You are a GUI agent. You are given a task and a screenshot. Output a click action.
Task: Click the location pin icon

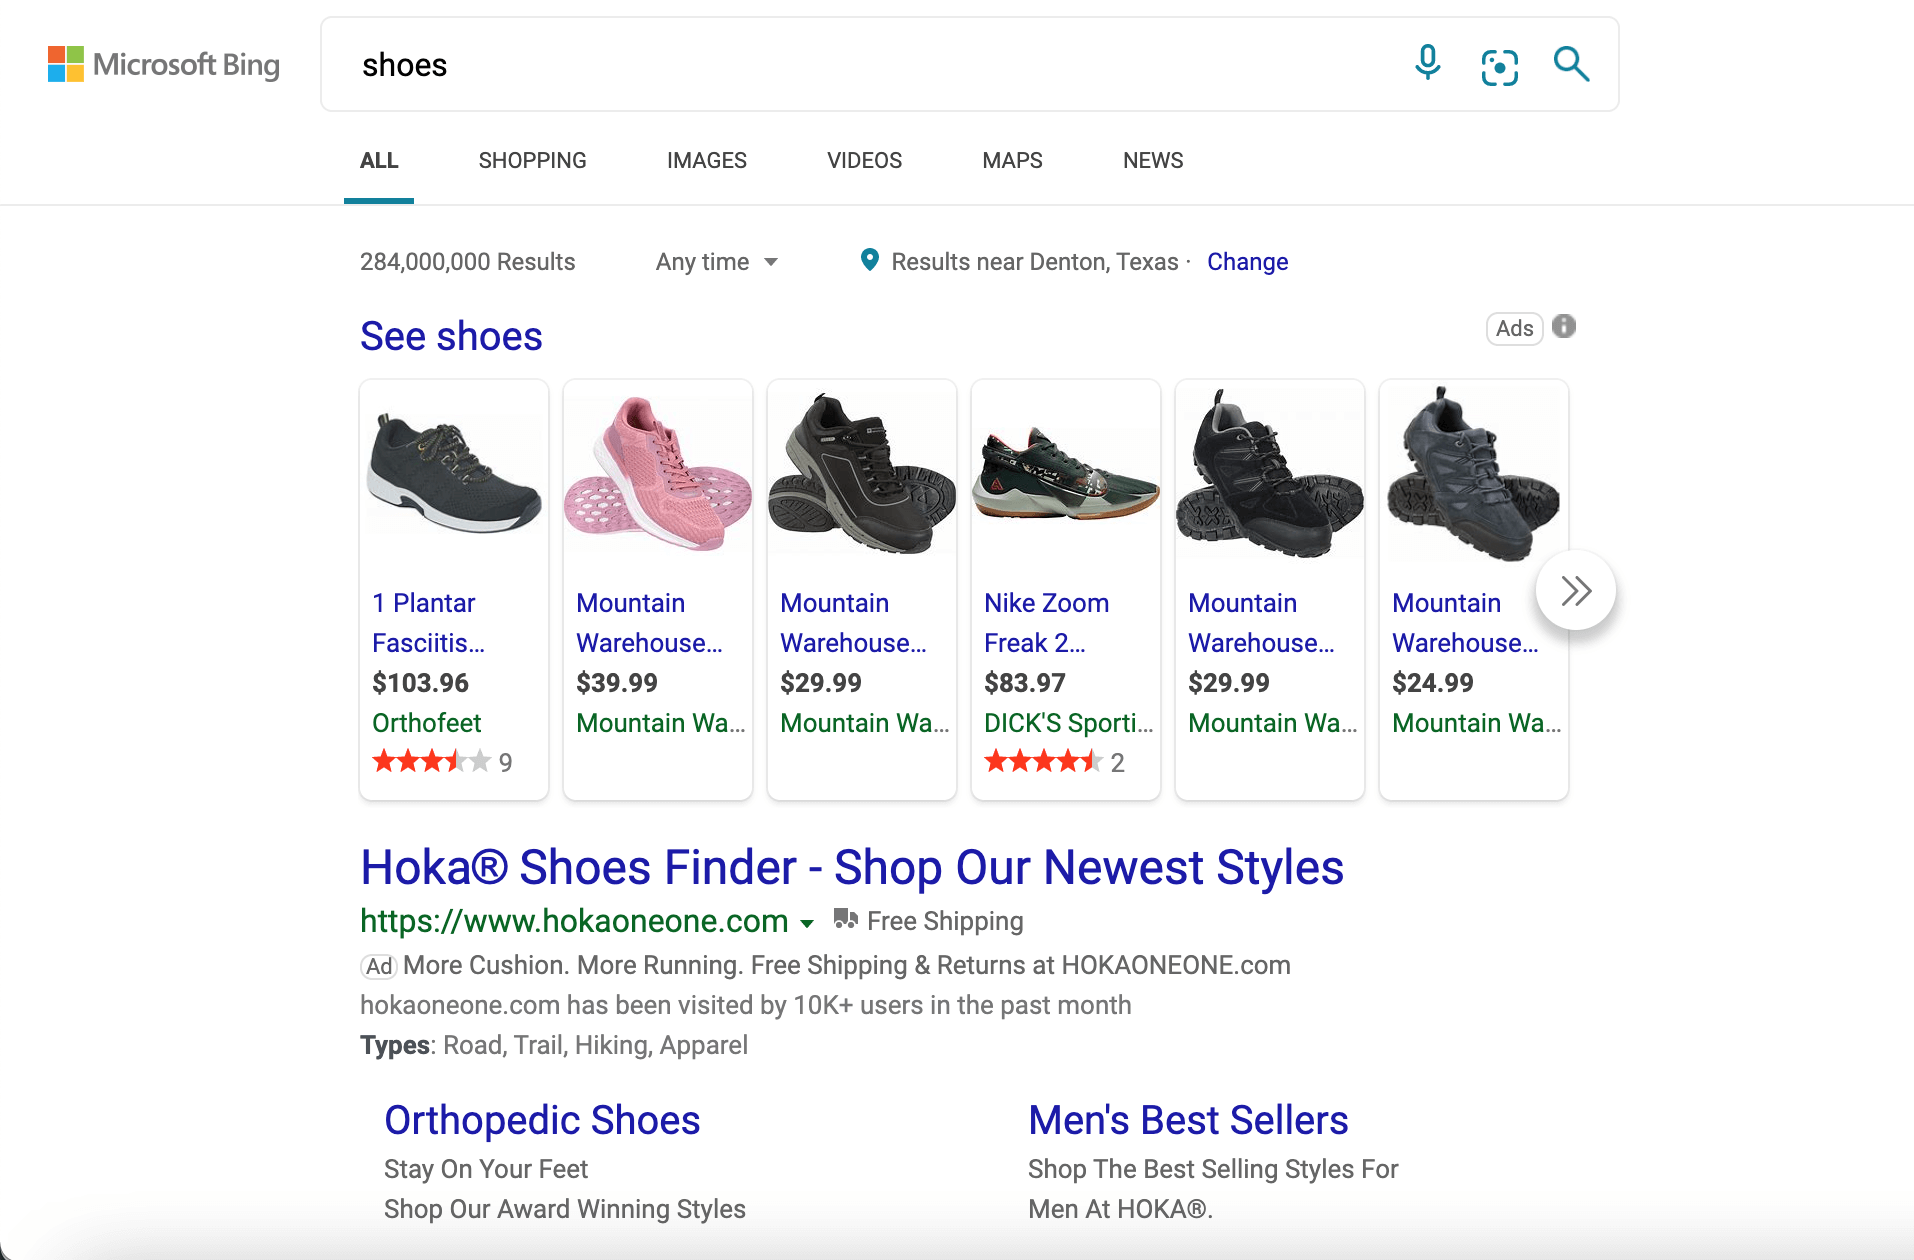tap(870, 260)
